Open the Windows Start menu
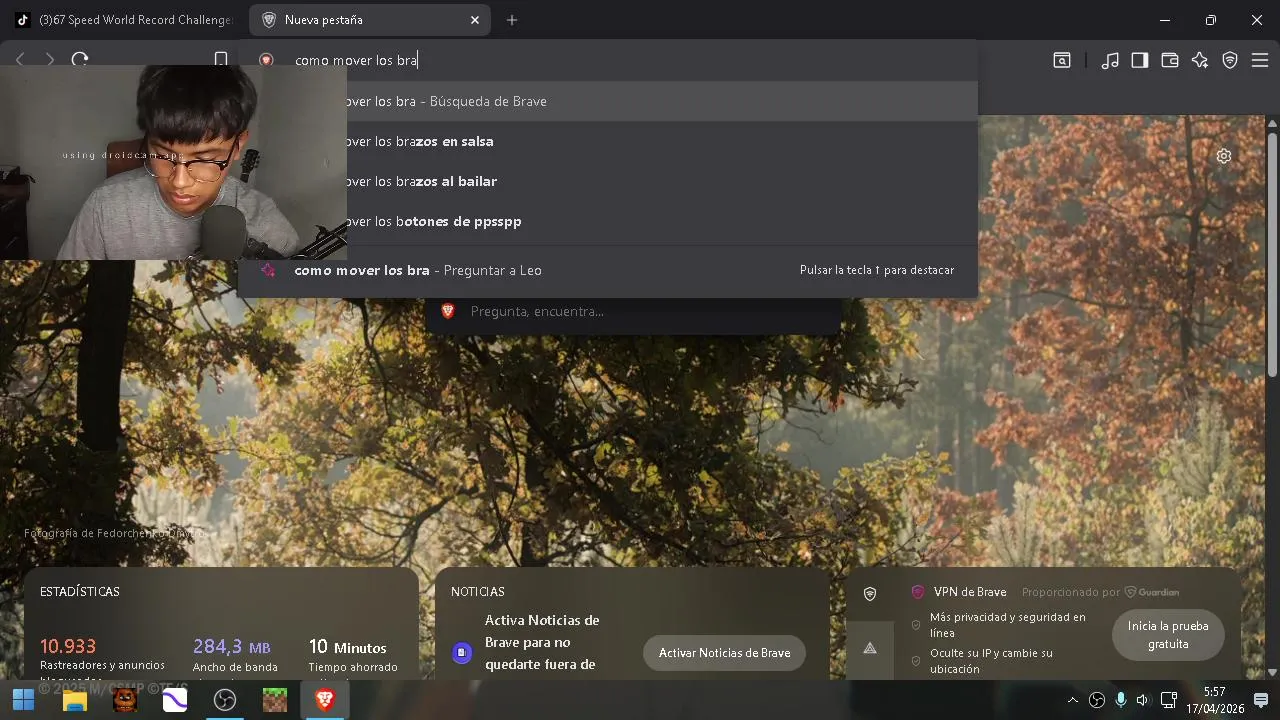The image size is (1280, 720). pos(23,700)
